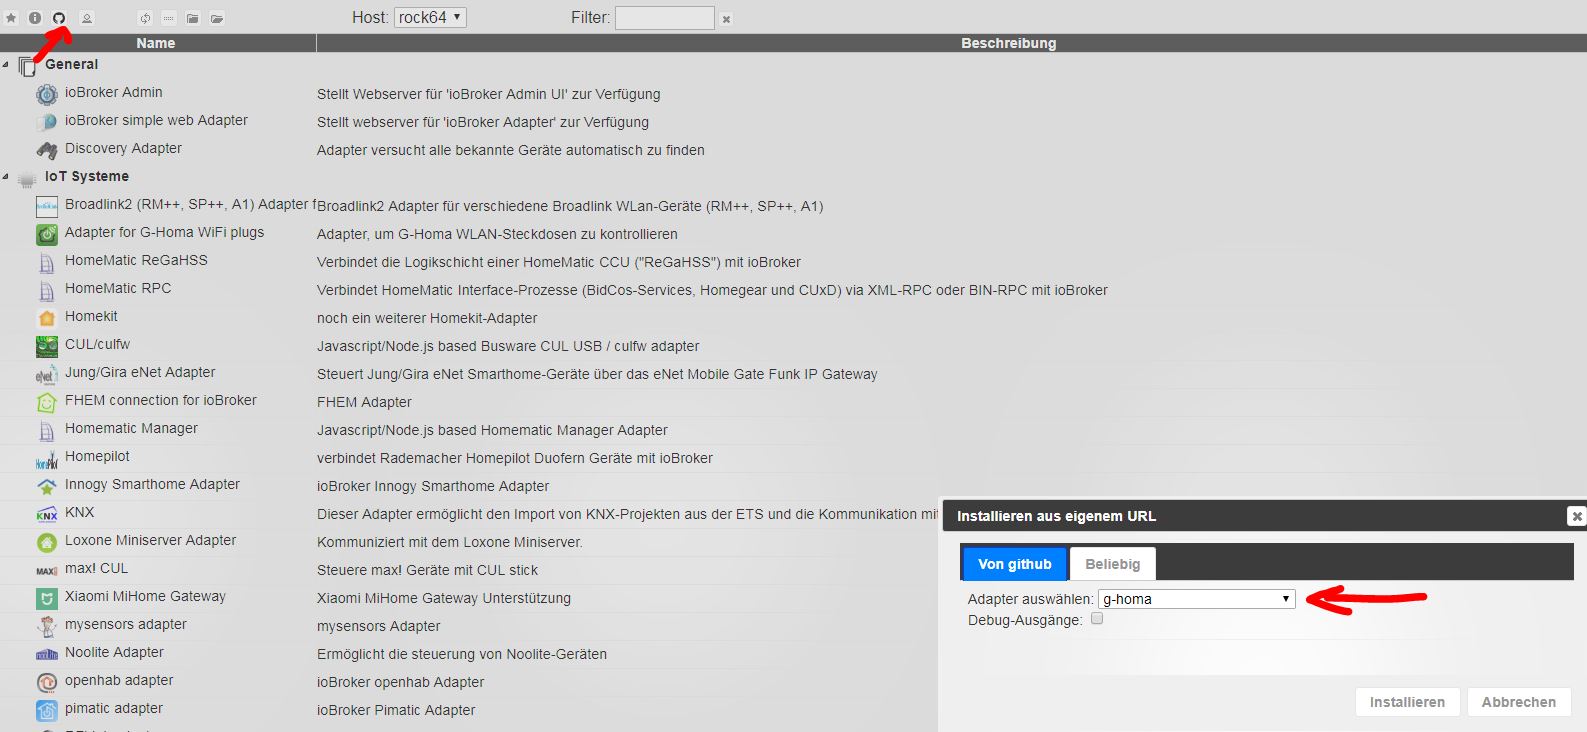
Task: Select the ioBroker simple web Adapter row
Action: click(x=793, y=121)
